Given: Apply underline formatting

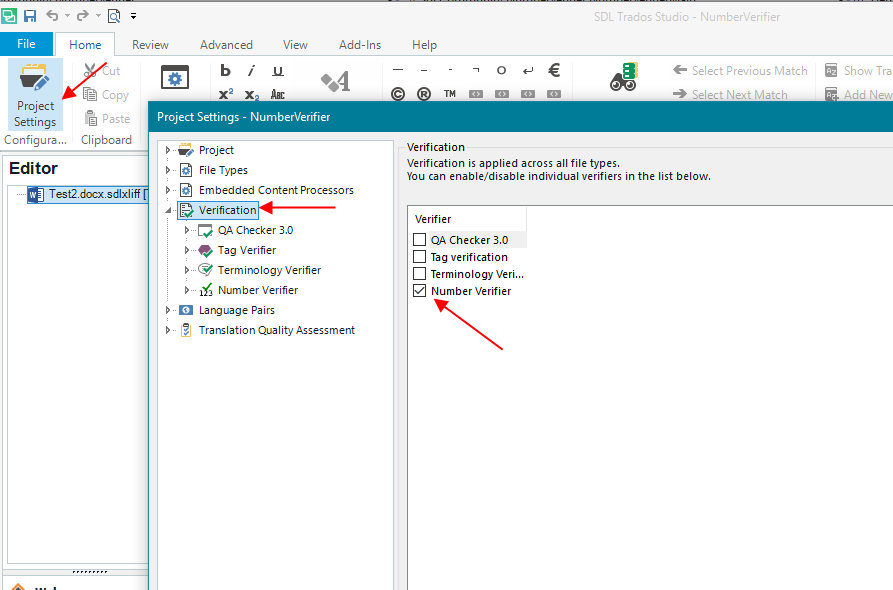Looking at the screenshot, I should point(277,71).
